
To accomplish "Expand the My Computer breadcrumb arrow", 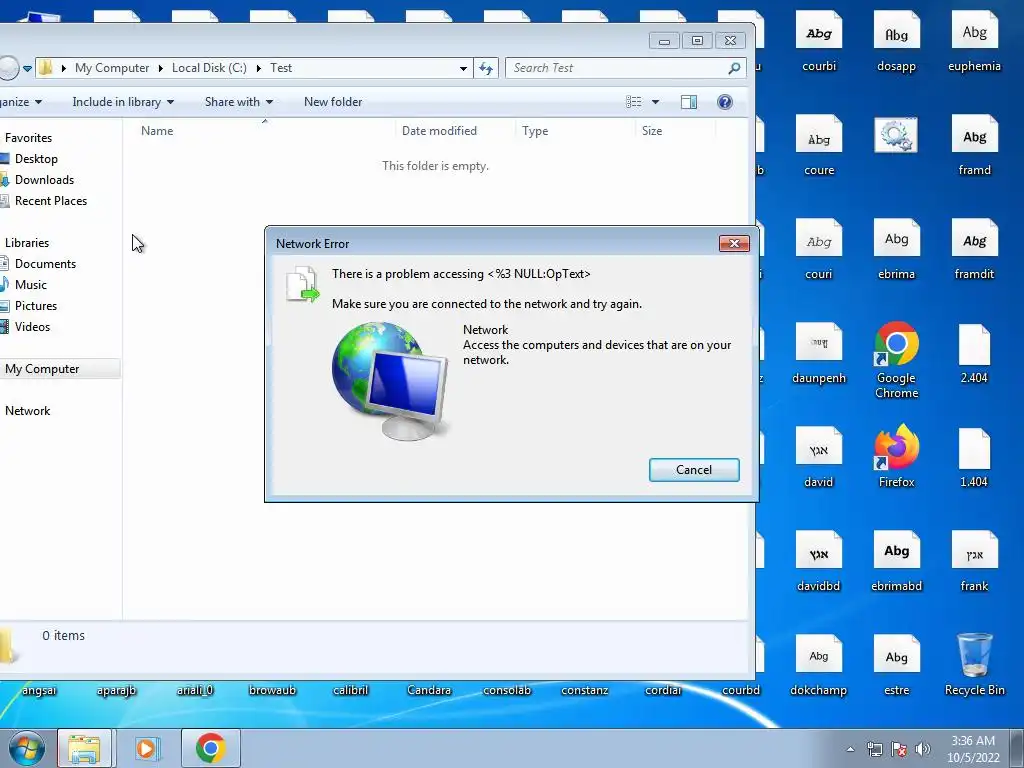I will 160,68.
